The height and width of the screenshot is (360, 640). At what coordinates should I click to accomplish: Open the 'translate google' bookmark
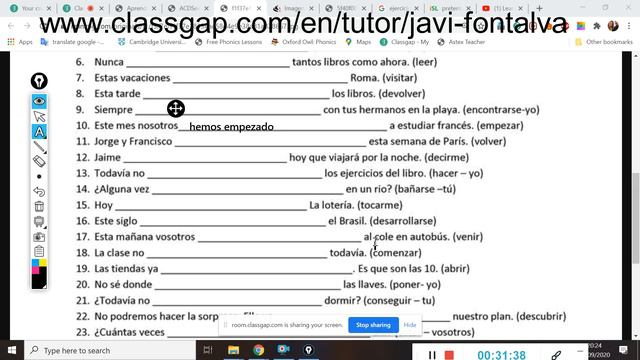click(72, 42)
